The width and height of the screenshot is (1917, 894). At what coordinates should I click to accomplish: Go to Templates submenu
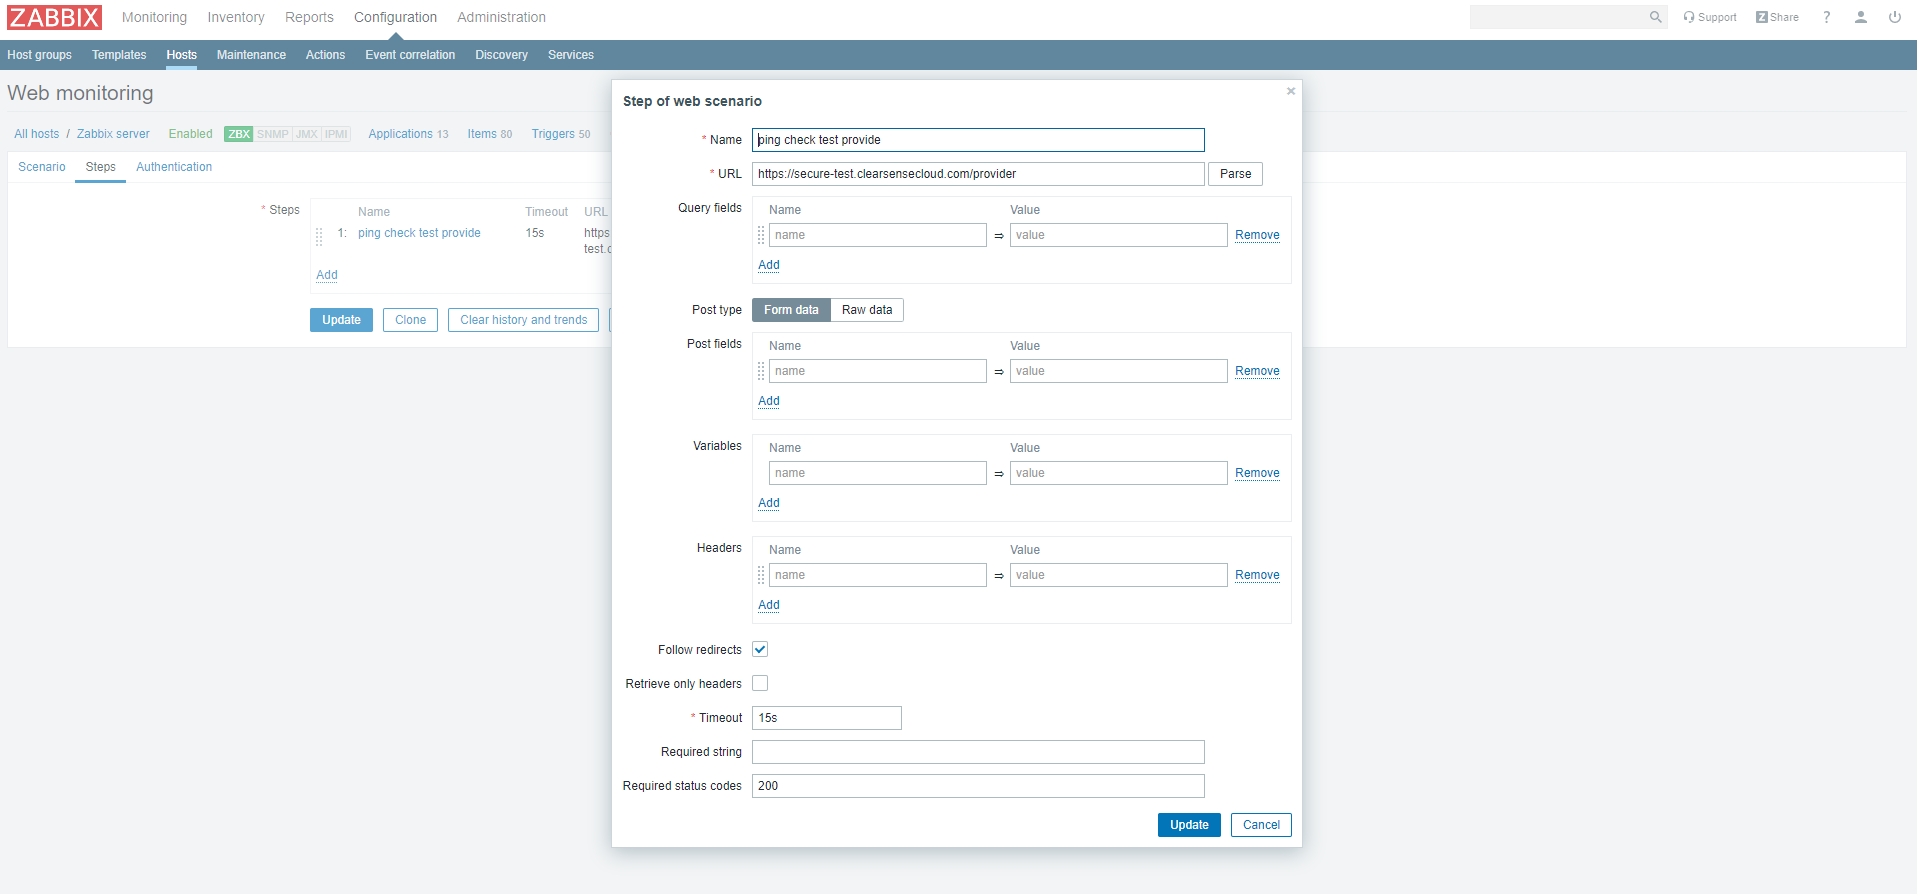119,55
